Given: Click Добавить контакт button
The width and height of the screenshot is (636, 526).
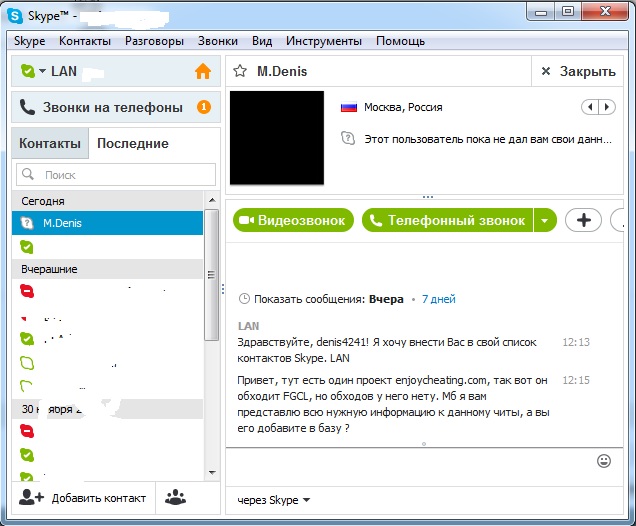Looking at the screenshot, I should [83, 498].
